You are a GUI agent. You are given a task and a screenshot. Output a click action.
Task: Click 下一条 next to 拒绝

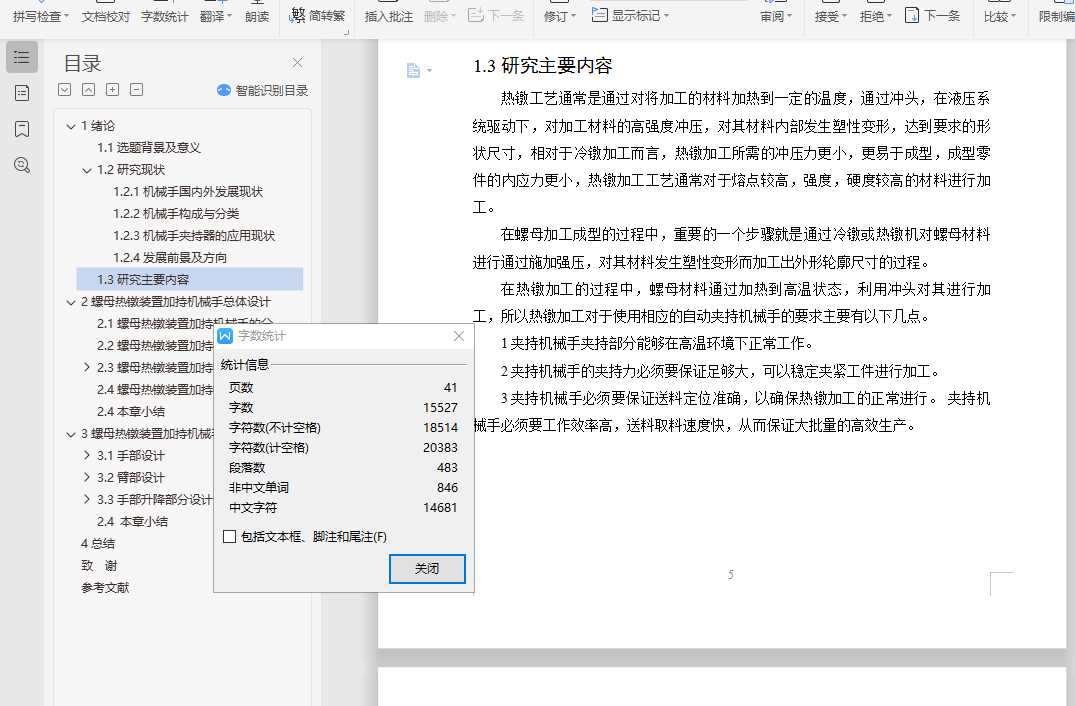932,15
